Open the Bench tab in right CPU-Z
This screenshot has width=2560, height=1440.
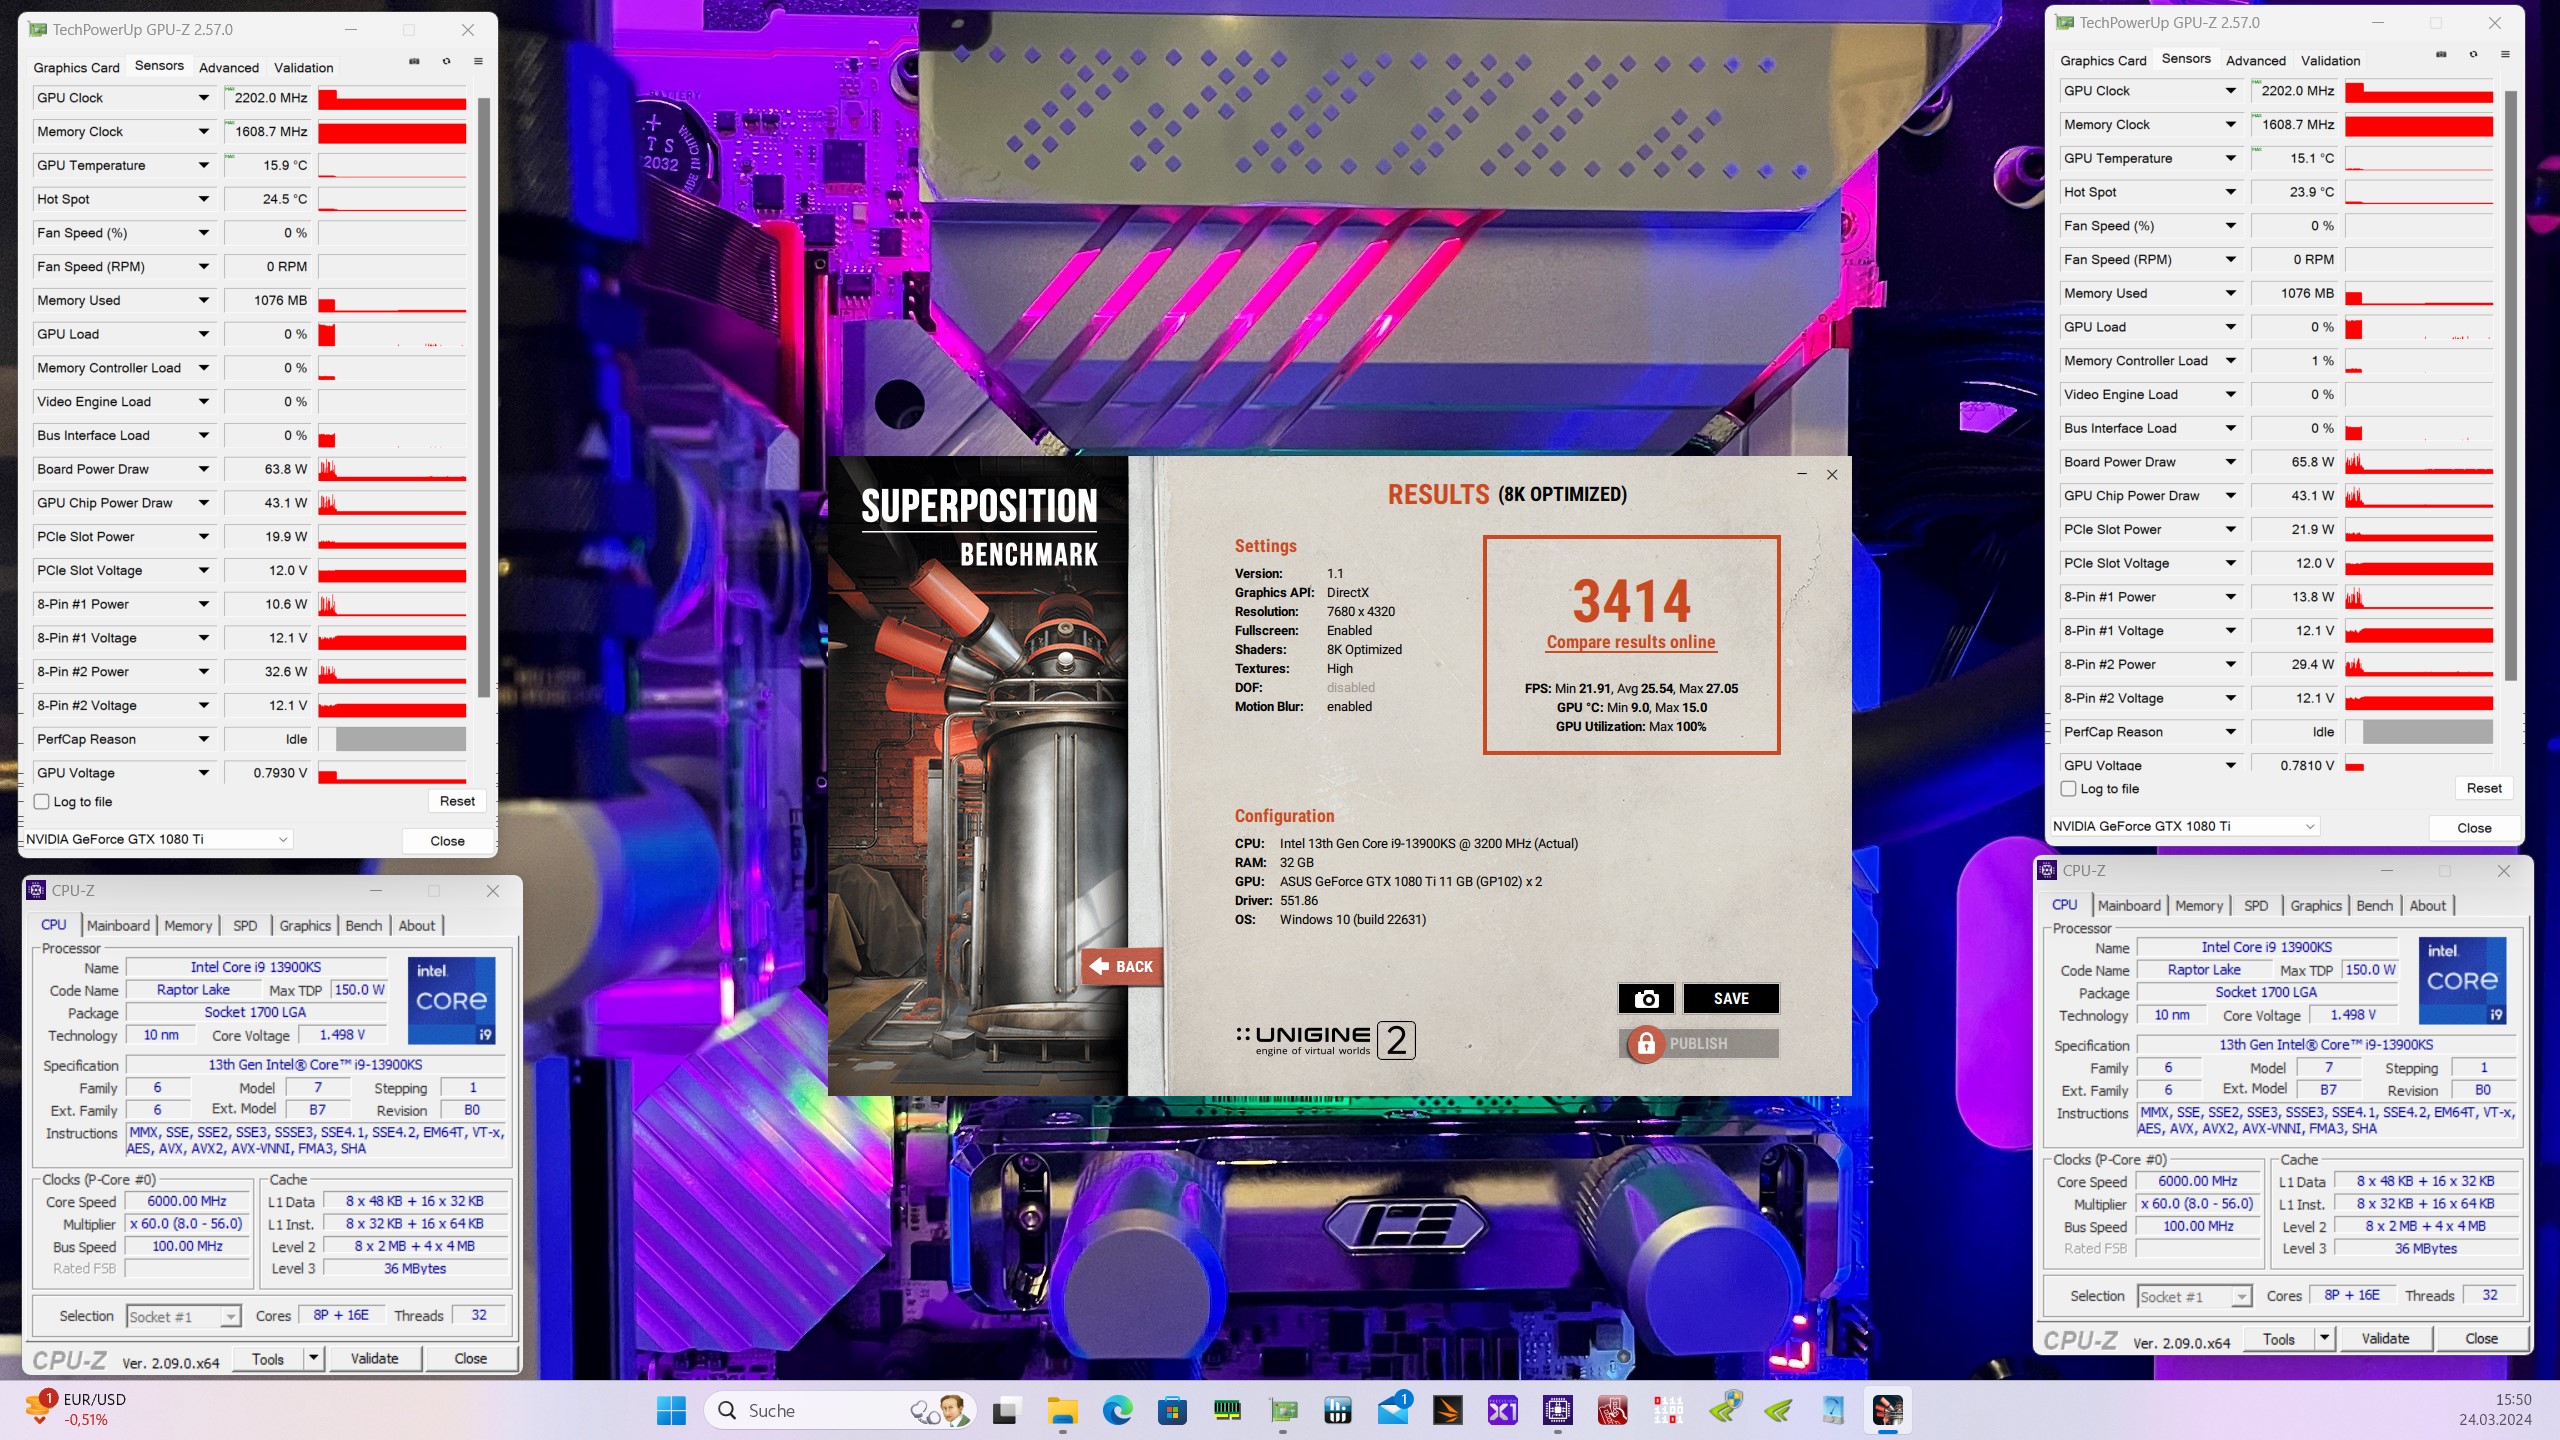click(x=2374, y=905)
